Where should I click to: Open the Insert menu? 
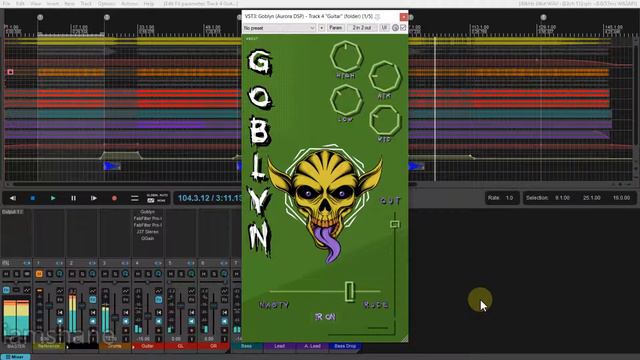[53, 4]
